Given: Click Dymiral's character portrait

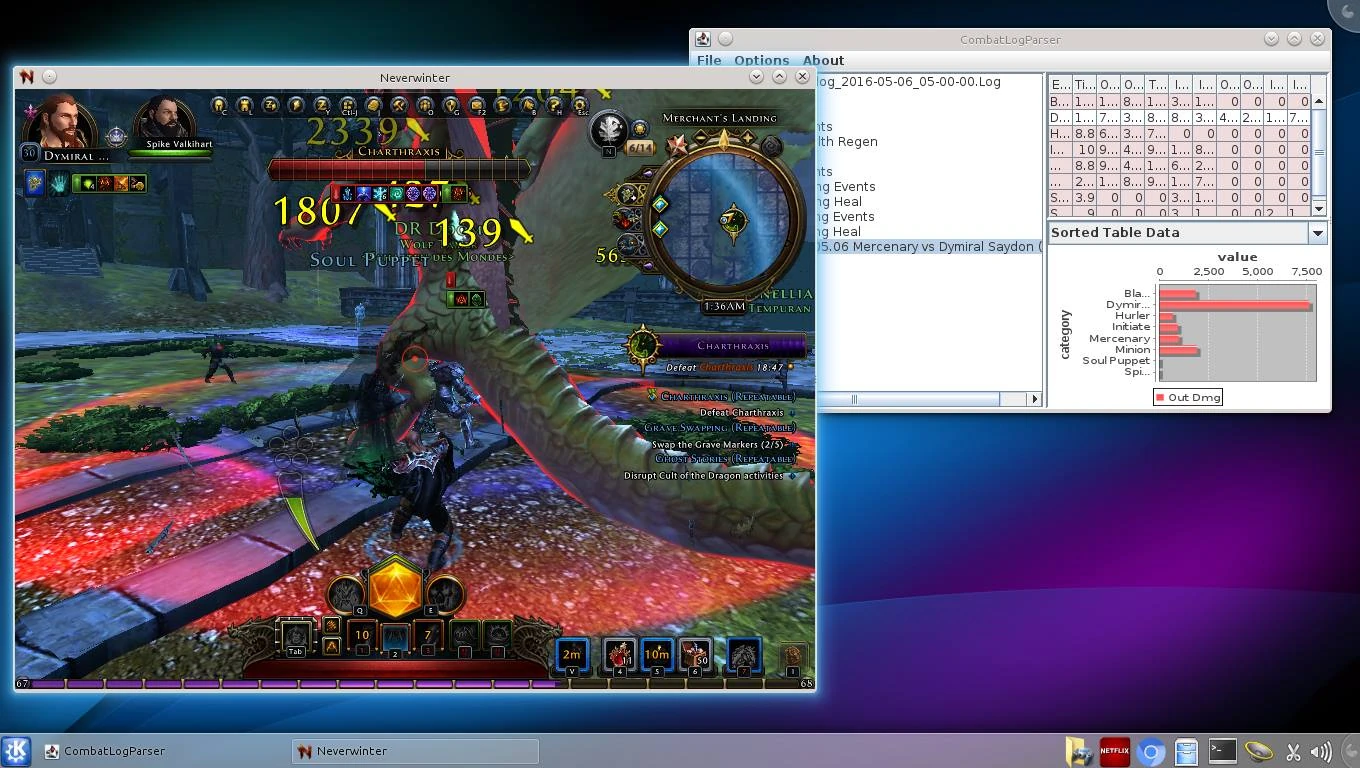Looking at the screenshot, I should pos(62,122).
